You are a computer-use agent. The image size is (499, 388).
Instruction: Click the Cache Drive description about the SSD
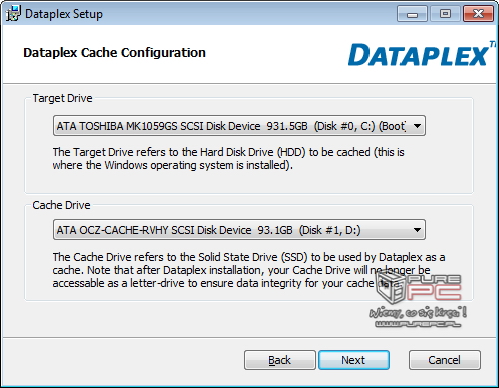pyautogui.click(x=249, y=270)
